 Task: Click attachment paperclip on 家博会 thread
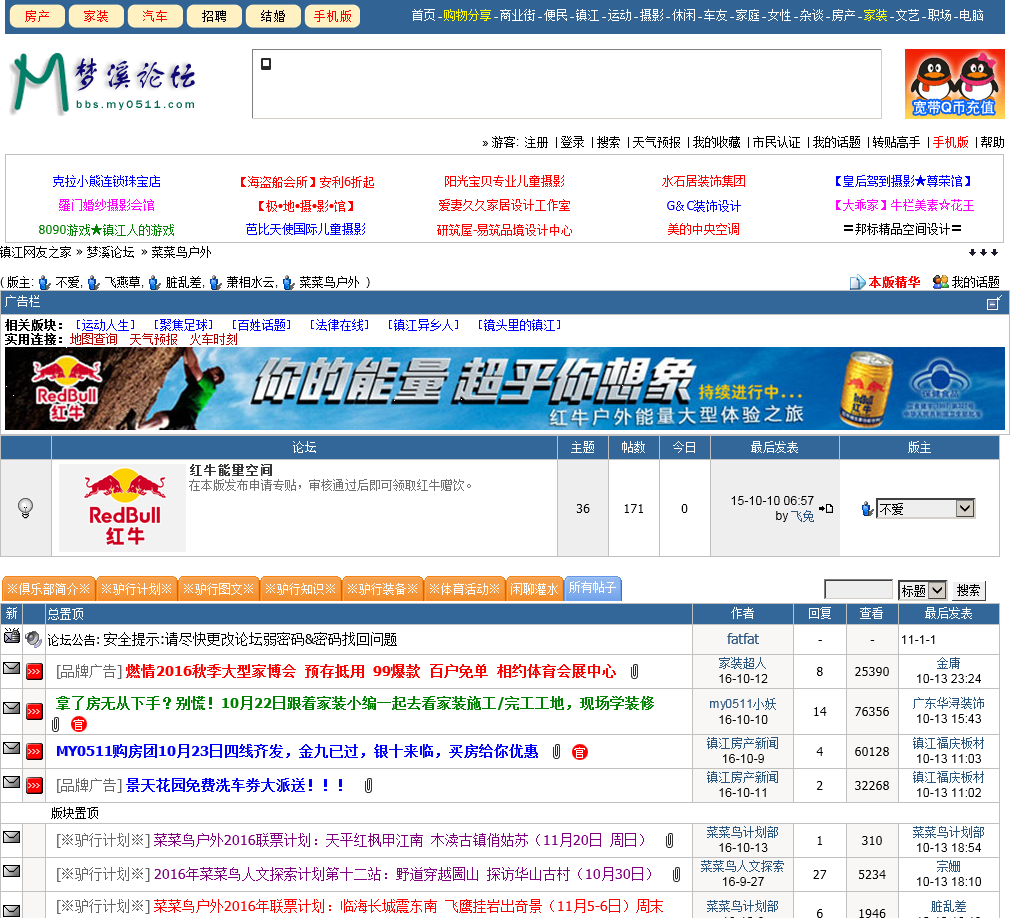pyautogui.click(x=634, y=671)
